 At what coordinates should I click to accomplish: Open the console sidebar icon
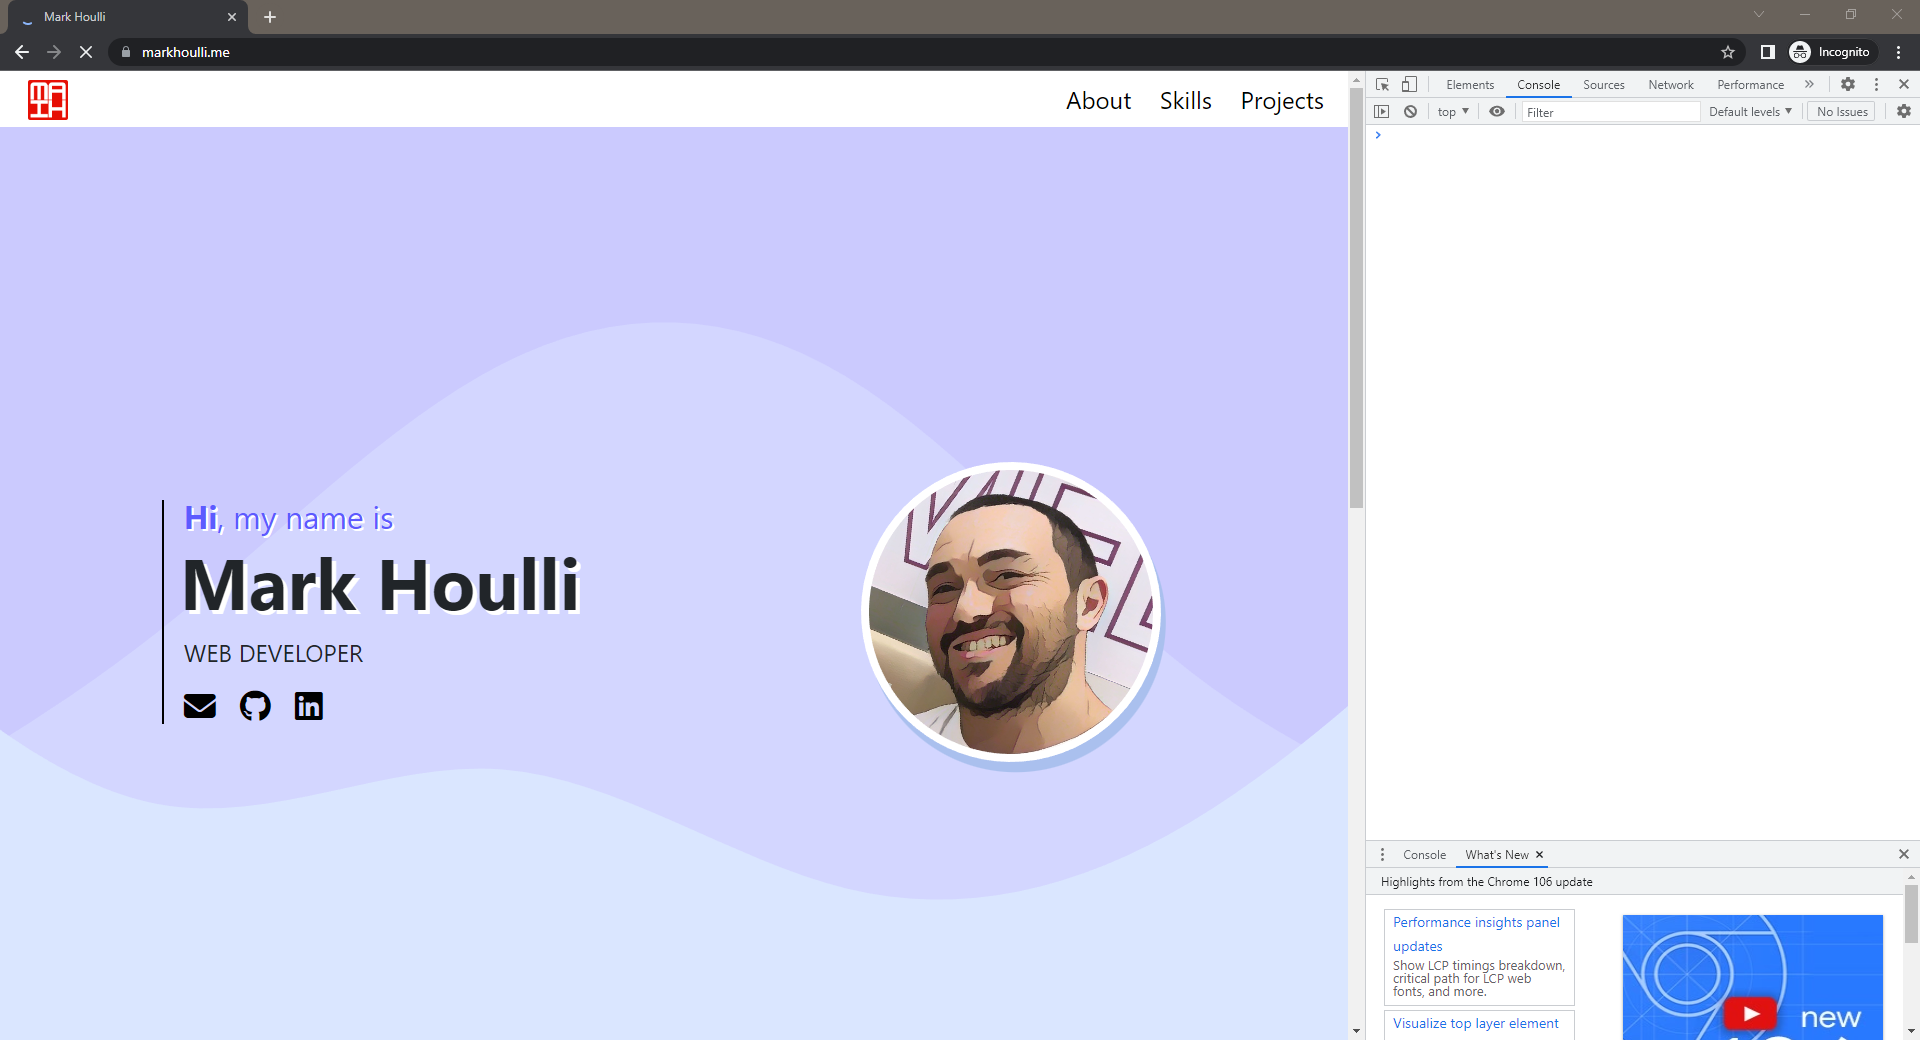pos(1383,111)
